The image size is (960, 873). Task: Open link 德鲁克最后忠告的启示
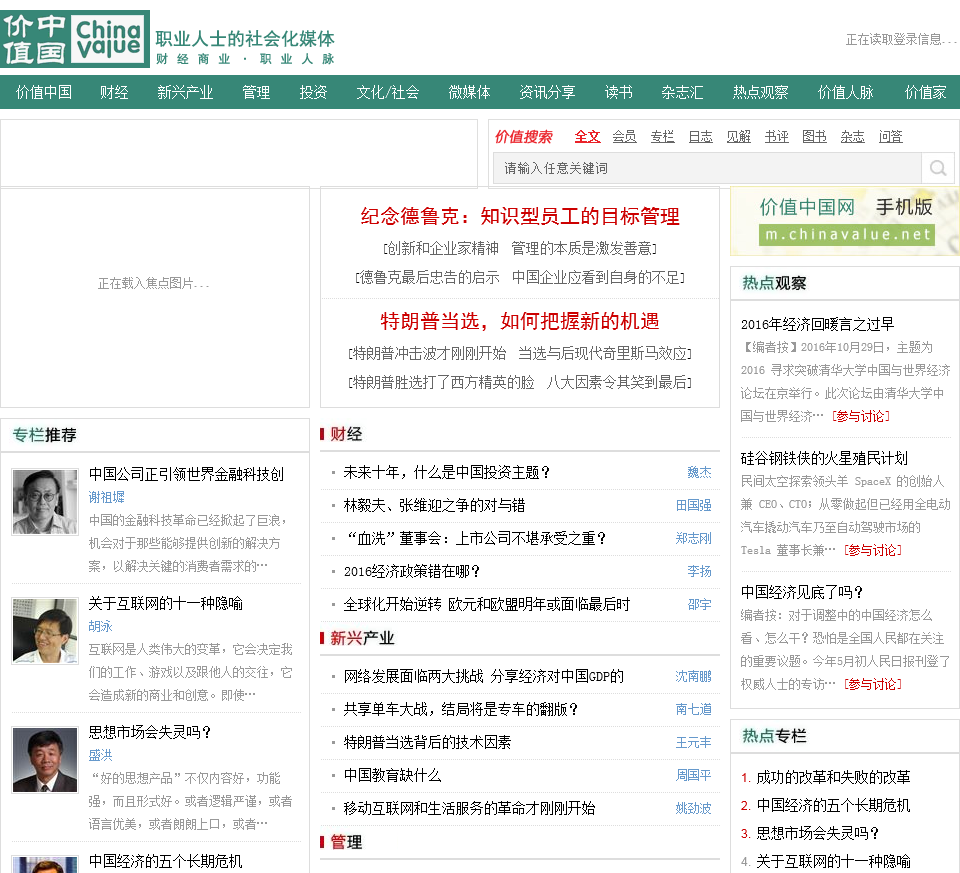429,277
